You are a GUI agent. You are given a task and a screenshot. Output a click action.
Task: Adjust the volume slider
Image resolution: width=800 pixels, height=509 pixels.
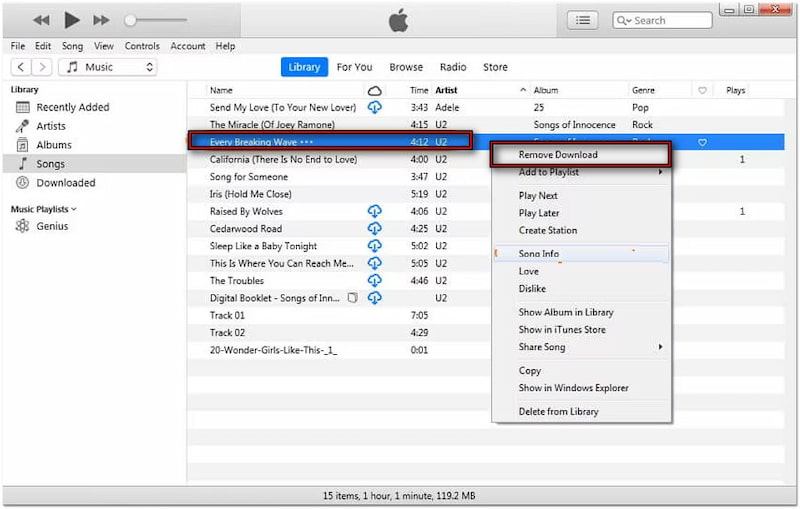156,20
